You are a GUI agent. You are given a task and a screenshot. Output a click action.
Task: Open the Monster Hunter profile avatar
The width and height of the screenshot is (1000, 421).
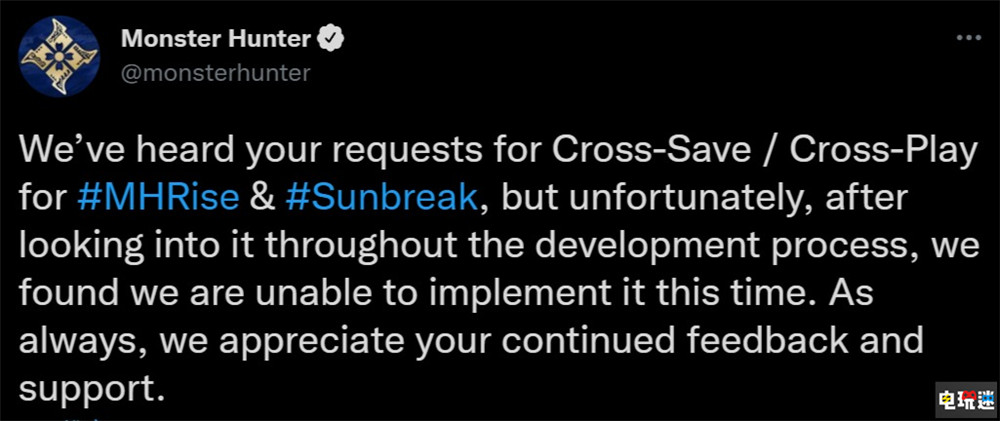pos(59,56)
